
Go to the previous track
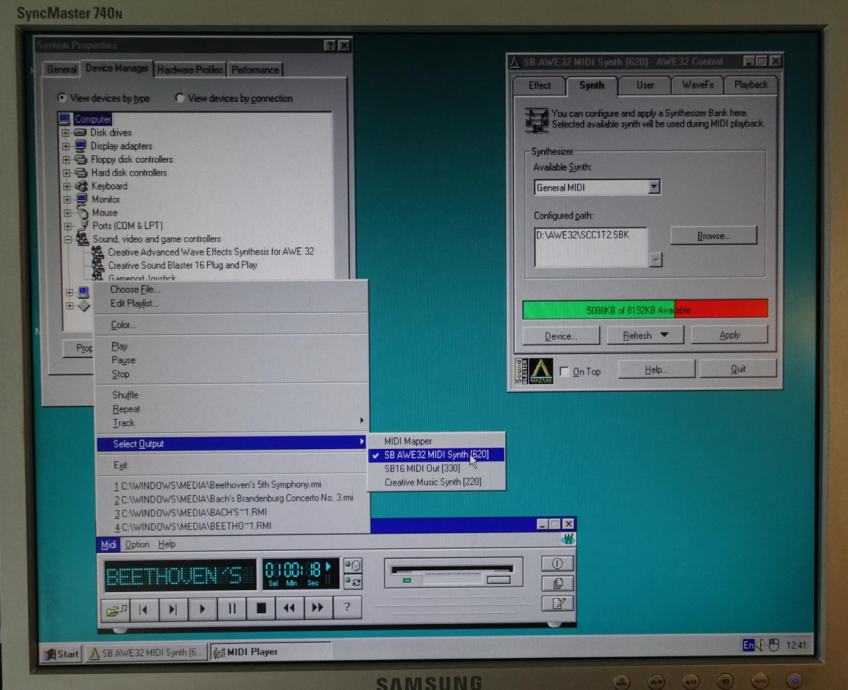pyautogui.click(x=145, y=607)
